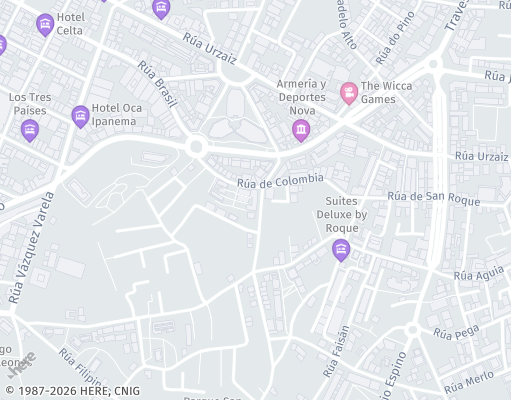This screenshot has width=511, height=400.
Task: Open The Wicca Games pink marker
Action: click(349, 93)
